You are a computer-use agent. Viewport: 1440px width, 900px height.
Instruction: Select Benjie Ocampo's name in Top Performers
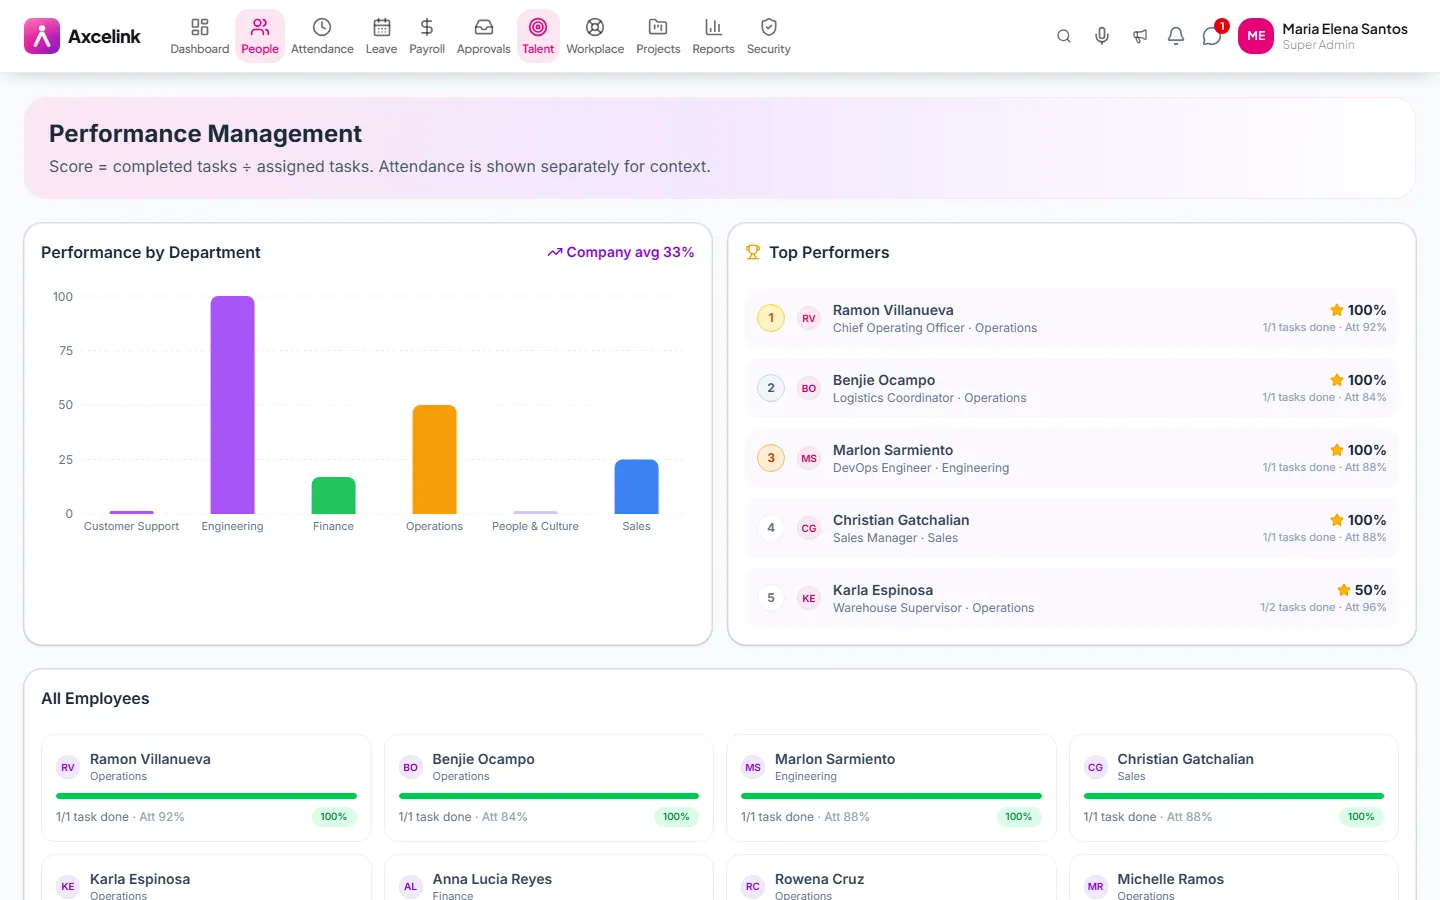pos(884,380)
